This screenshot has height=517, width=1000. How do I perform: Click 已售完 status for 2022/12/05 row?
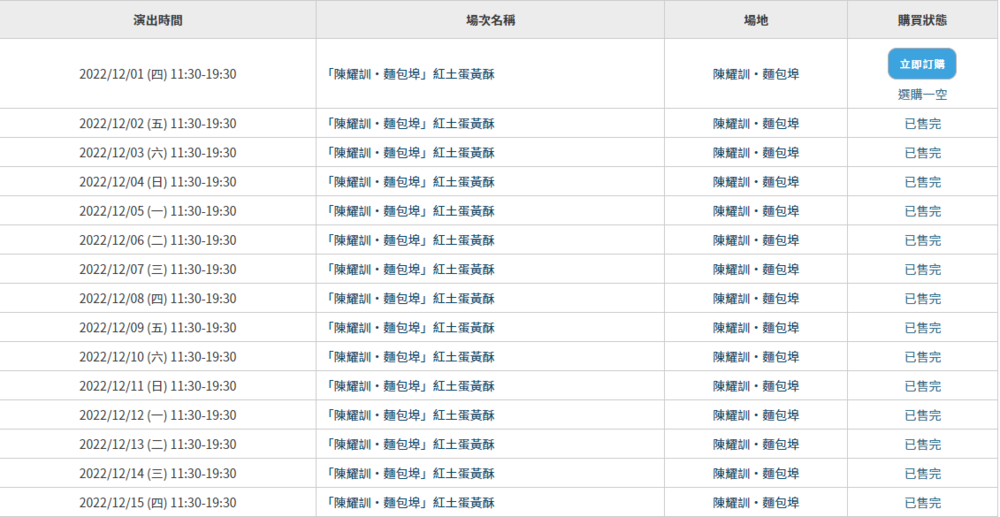coord(922,211)
